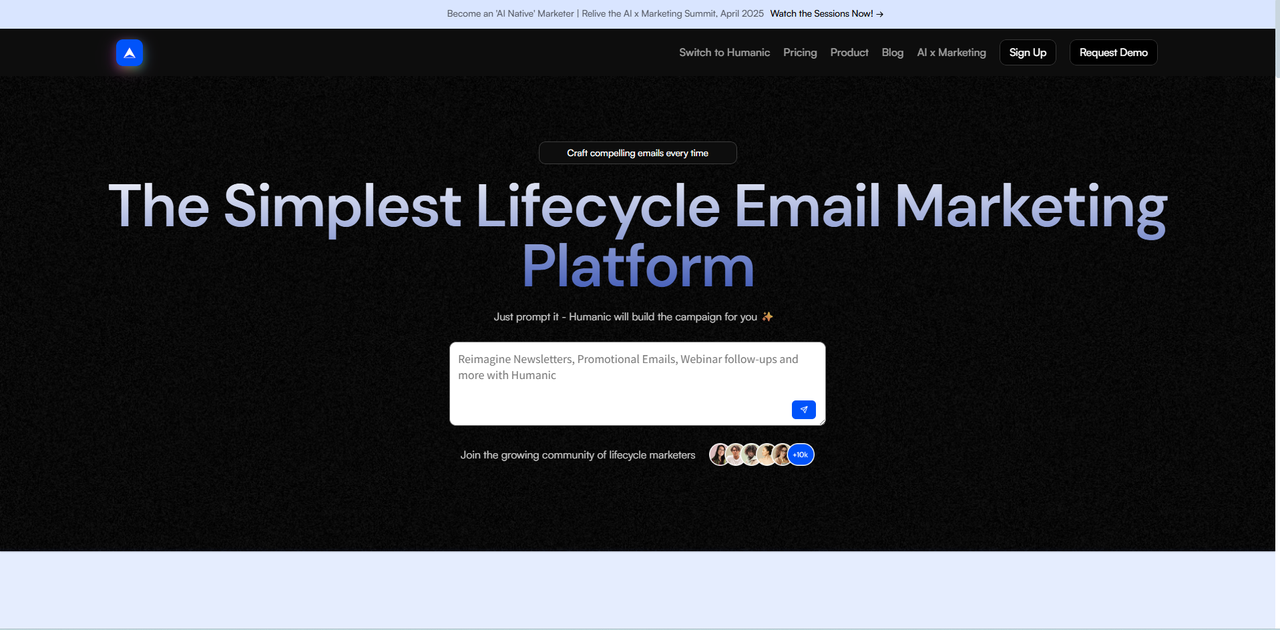Focus the campaign prompt text box
1280x630 pixels.
(x=638, y=384)
